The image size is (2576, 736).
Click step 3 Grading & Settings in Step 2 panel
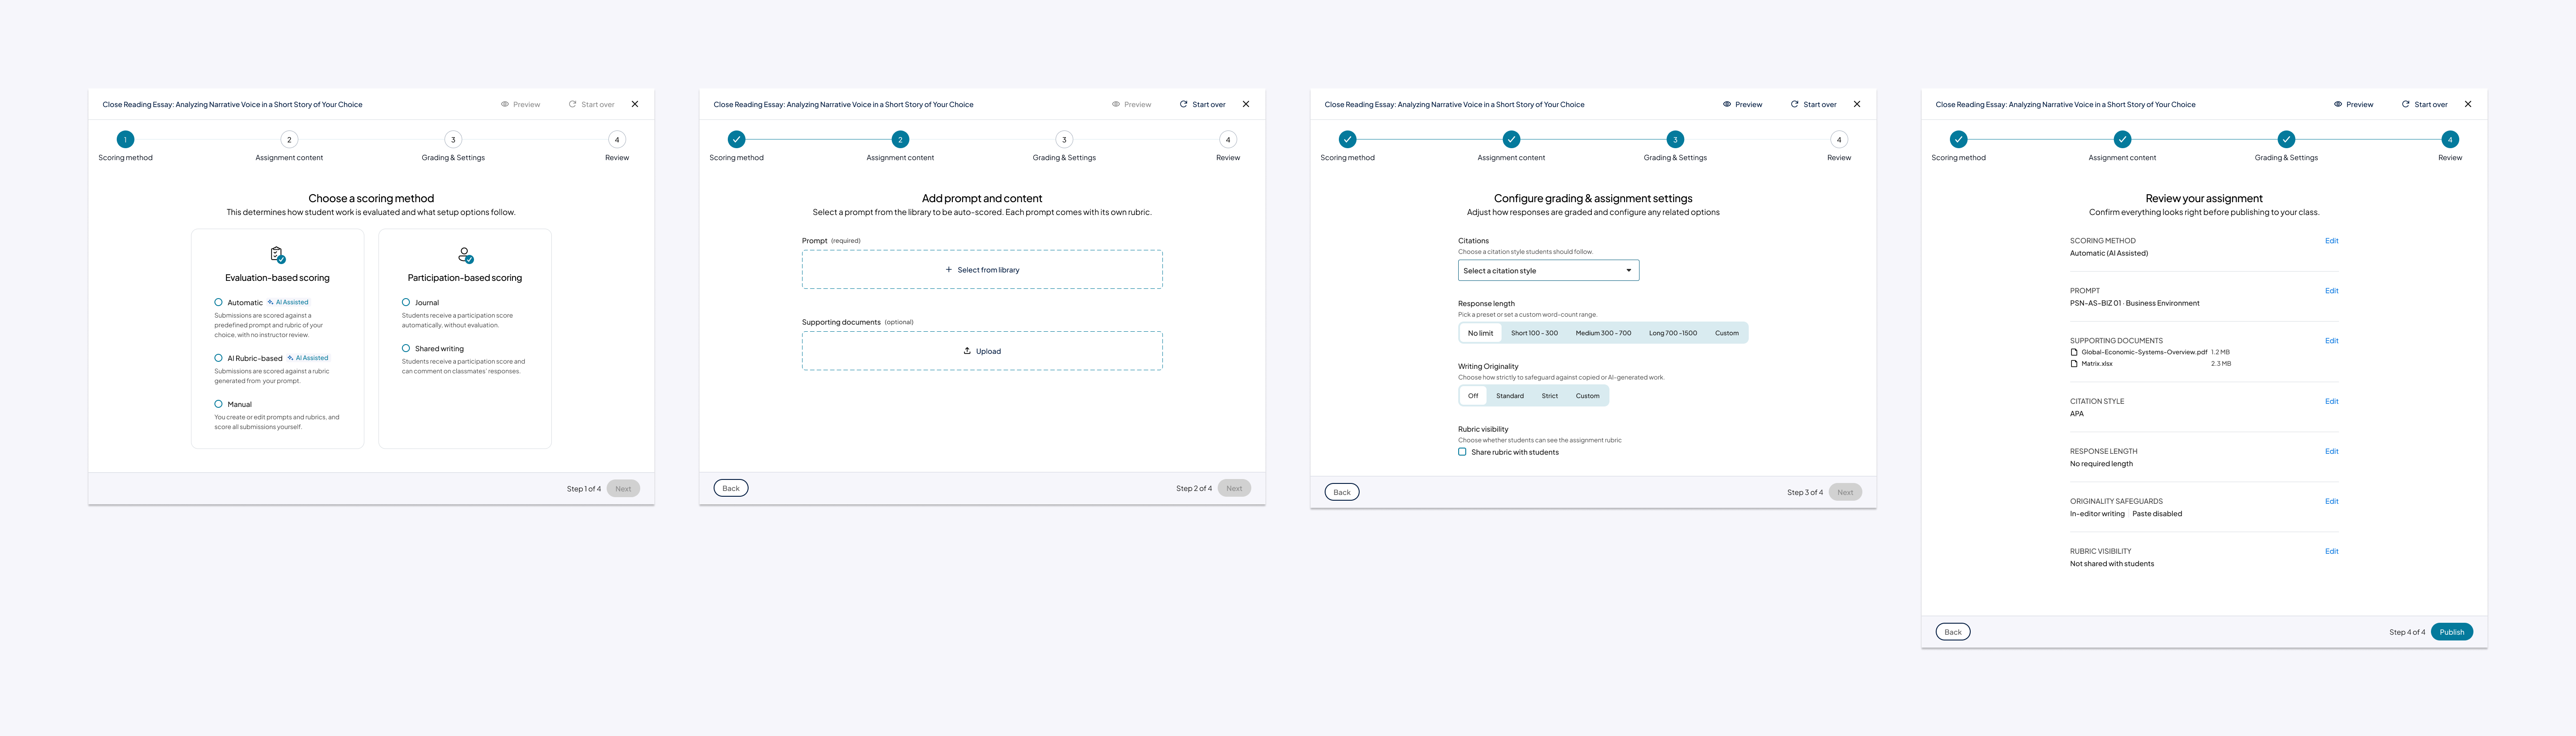[x=1064, y=139]
